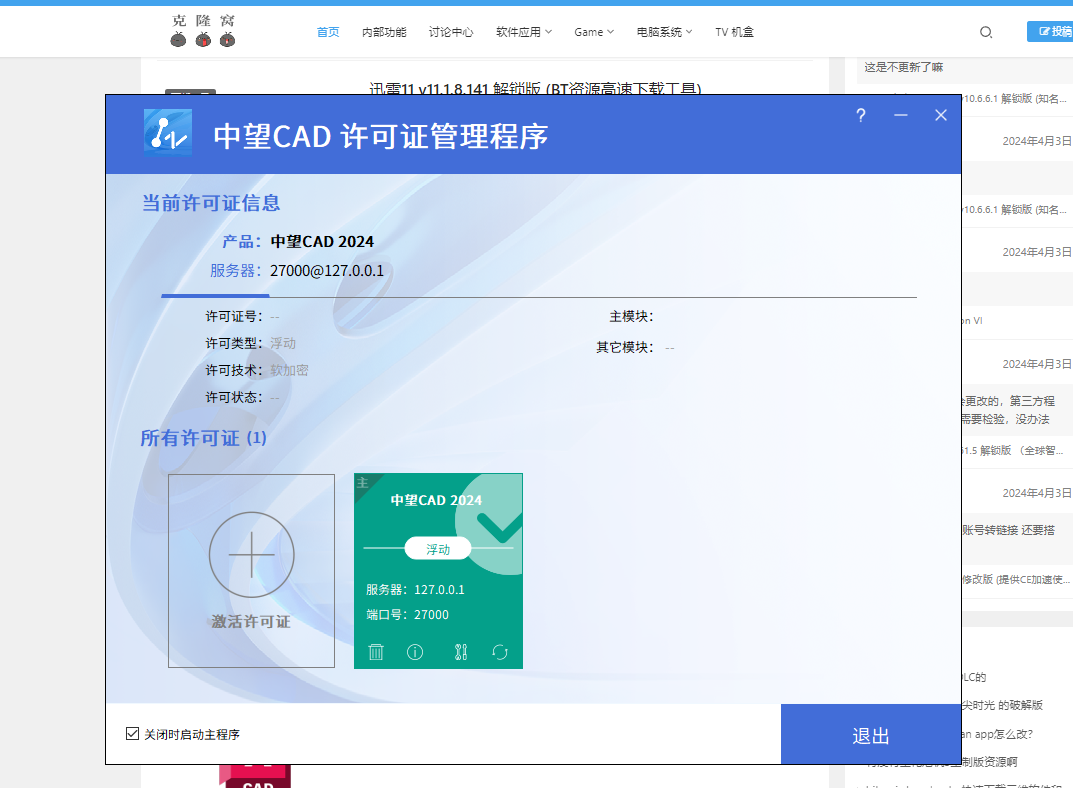Expand the 电脑系统 dropdown menu
This screenshot has width=1073, height=788.
pos(664,32)
